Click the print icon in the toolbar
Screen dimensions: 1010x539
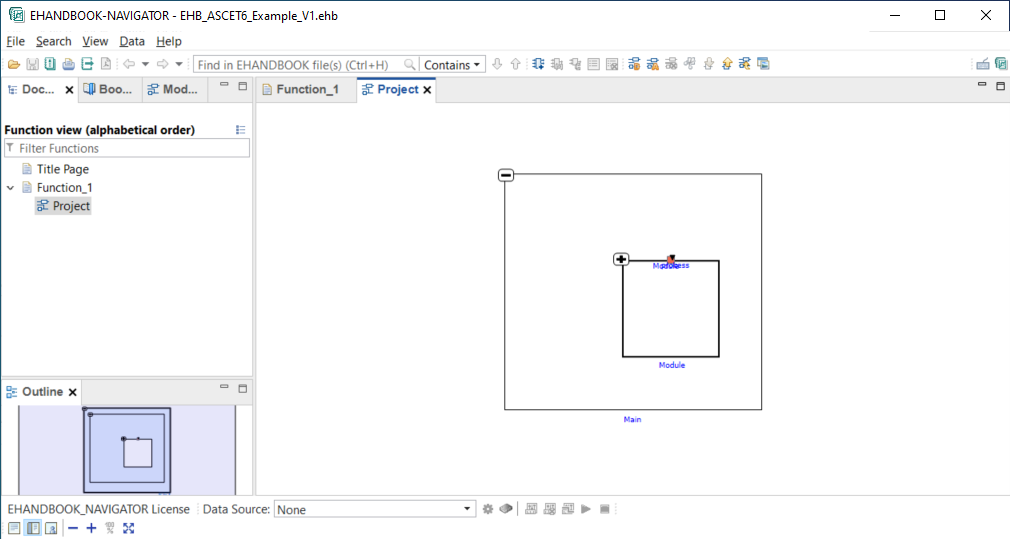click(68, 64)
